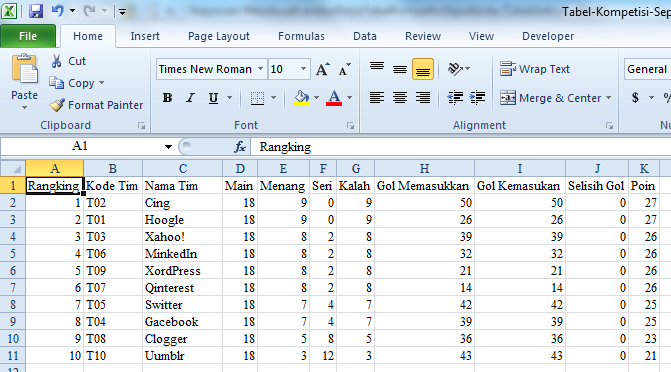Switch to the Data tab
Viewport: 671px width, 372px height.
click(x=365, y=36)
